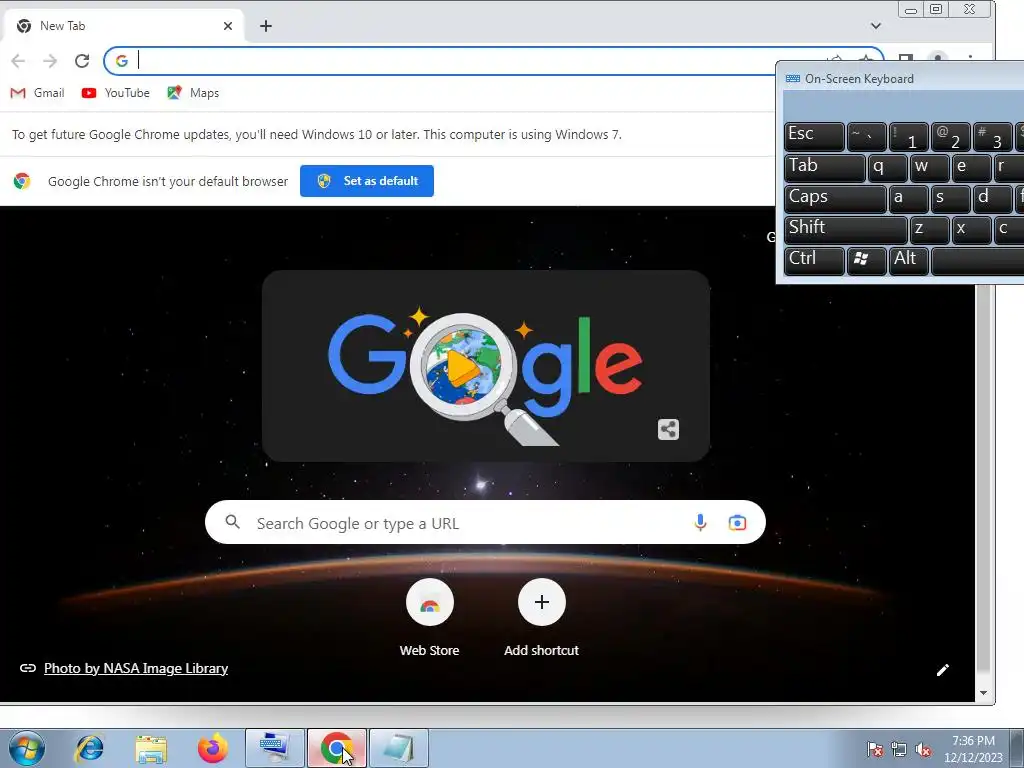Click the network tray icon
This screenshot has height=768, width=1024.
point(899,749)
